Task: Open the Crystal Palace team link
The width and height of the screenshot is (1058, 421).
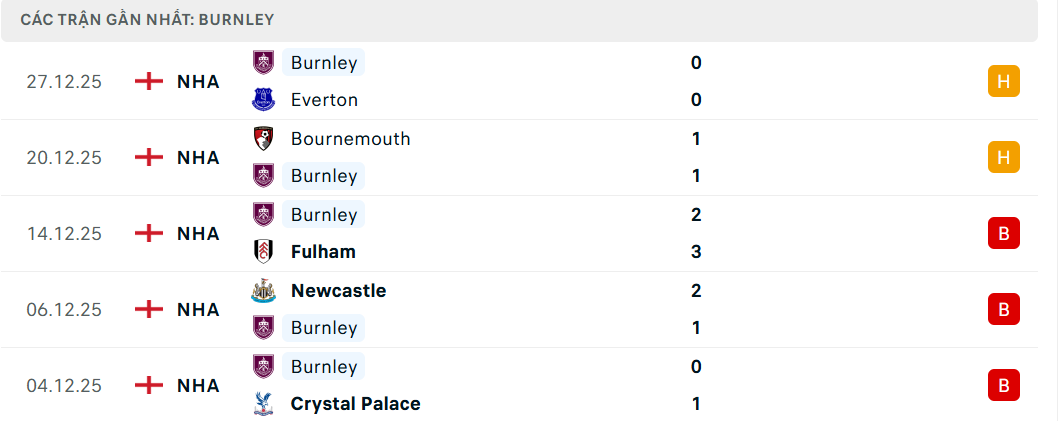Action: coord(355,404)
